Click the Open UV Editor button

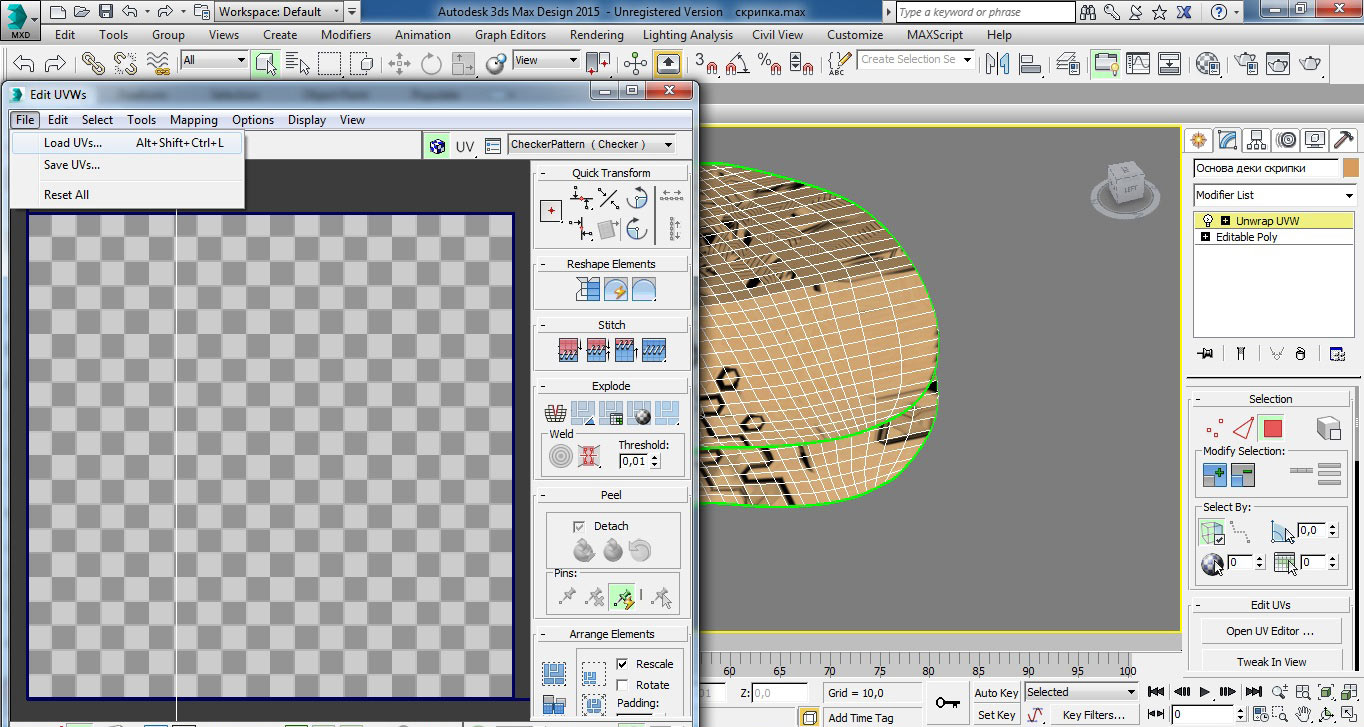point(1269,631)
